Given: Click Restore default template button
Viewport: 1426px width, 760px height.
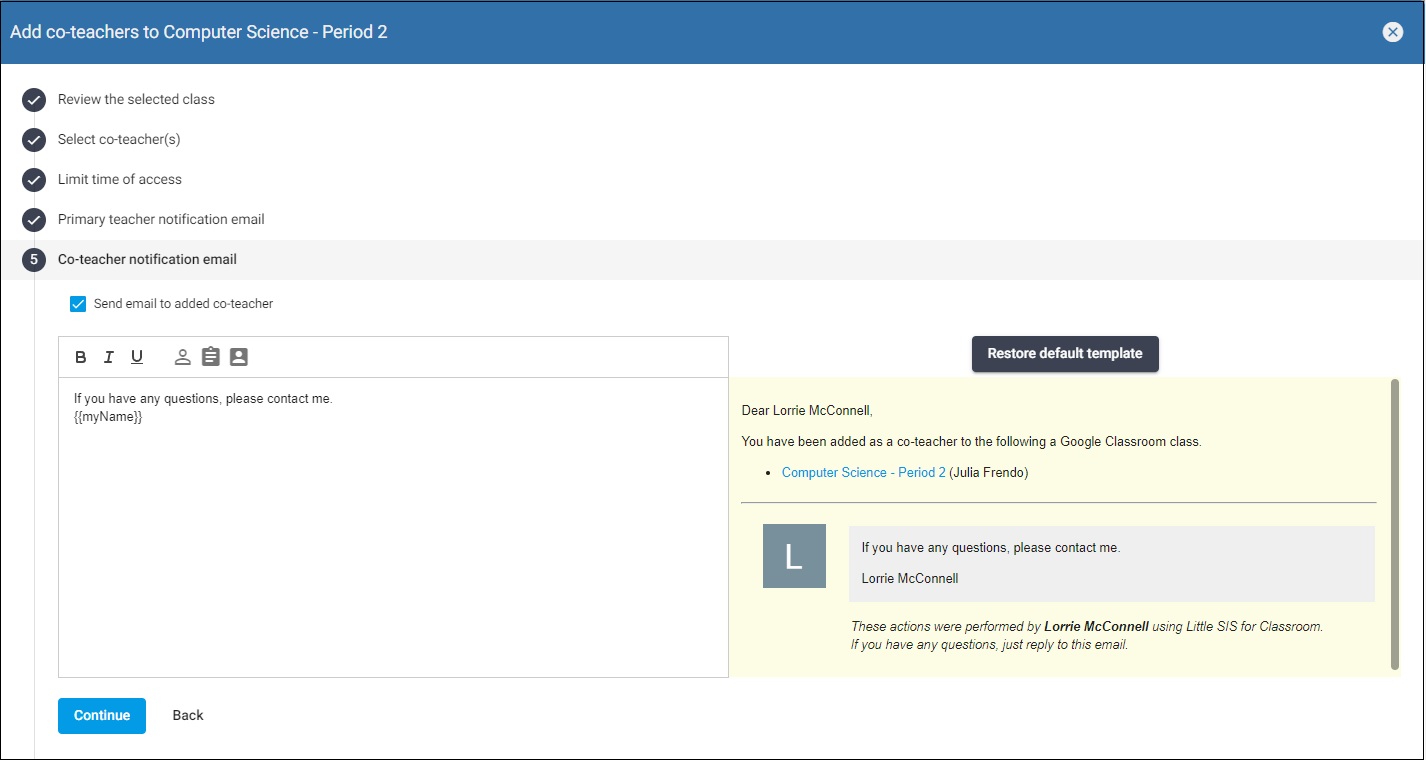Looking at the screenshot, I should pyautogui.click(x=1065, y=354).
